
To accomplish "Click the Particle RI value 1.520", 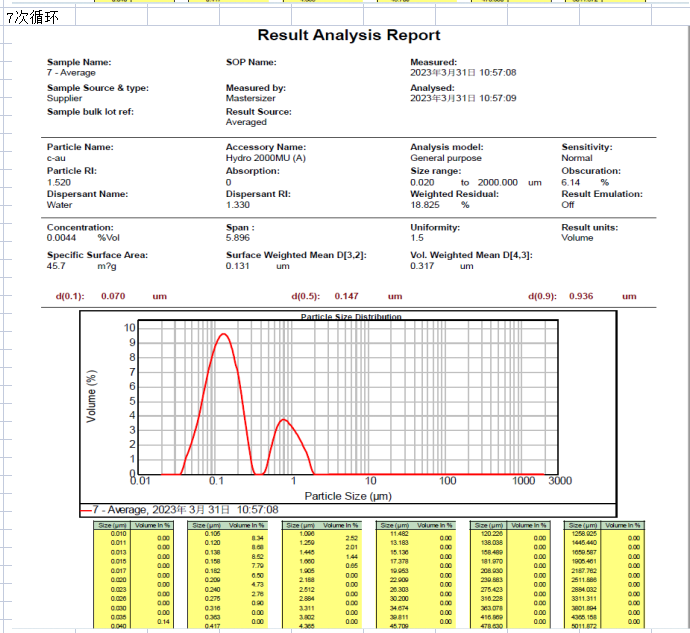I will coord(59,182).
